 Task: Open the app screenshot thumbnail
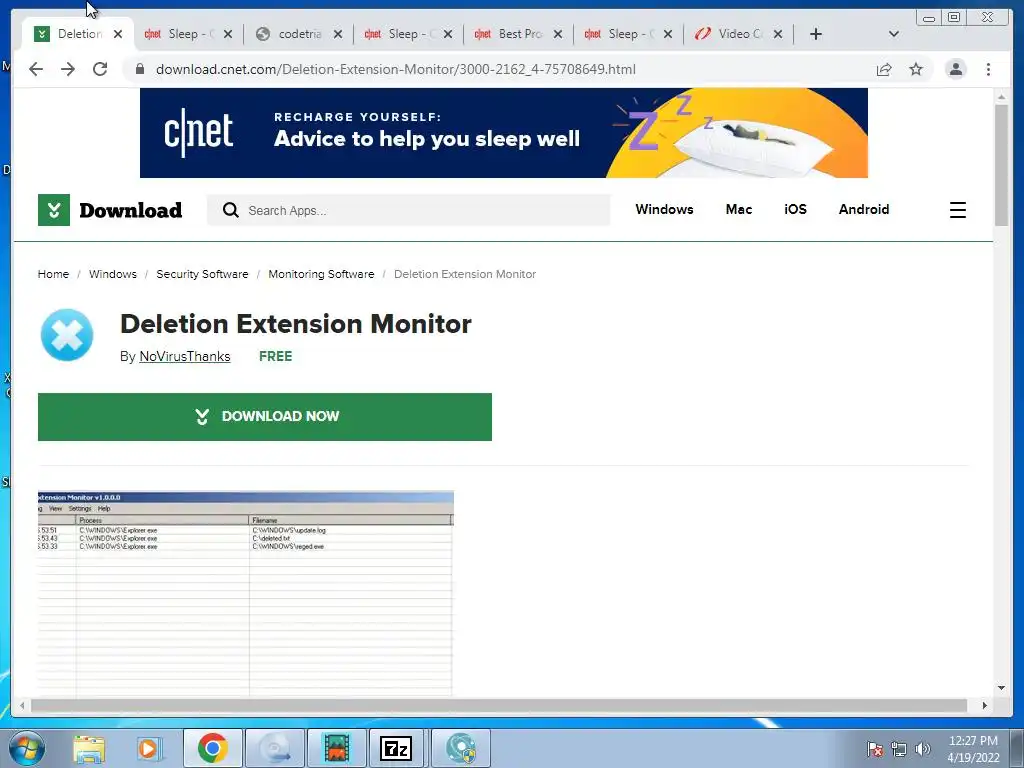pyautogui.click(x=246, y=594)
